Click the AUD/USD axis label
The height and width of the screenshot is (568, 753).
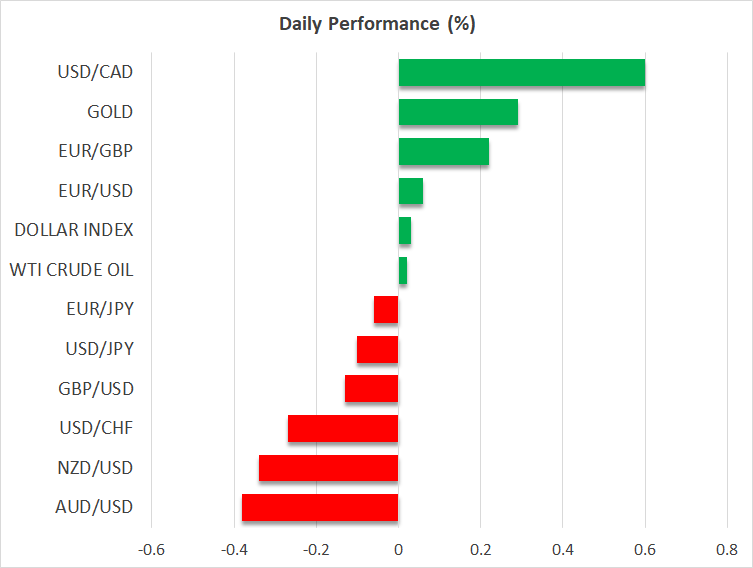click(95, 507)
